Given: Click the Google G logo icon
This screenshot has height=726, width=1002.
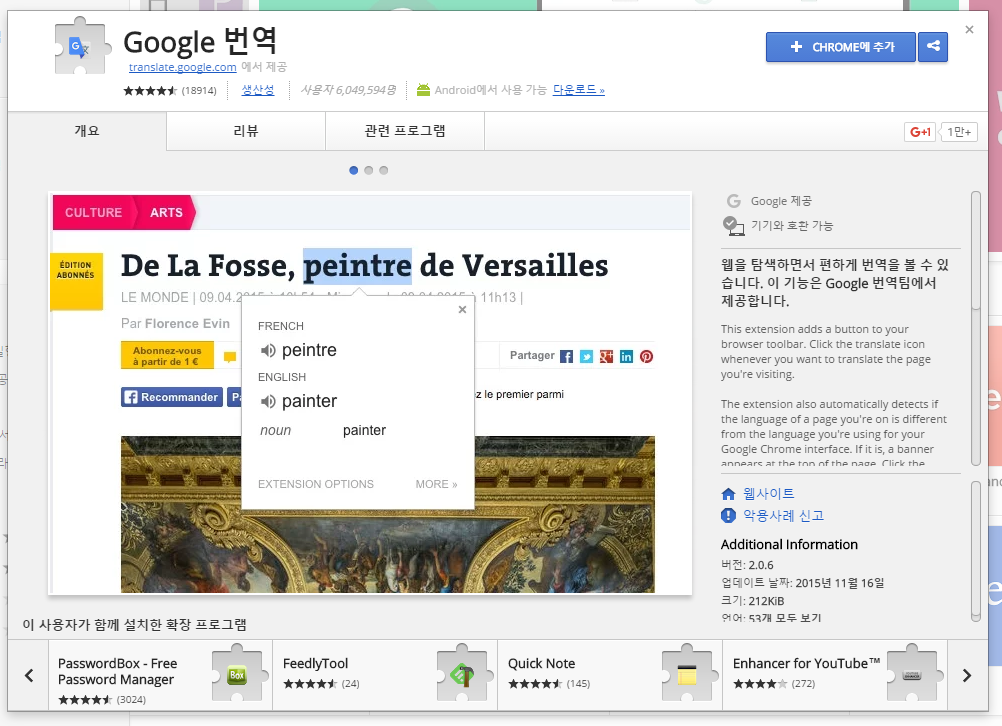Looking at the screenshot, I should coord(734,201).
